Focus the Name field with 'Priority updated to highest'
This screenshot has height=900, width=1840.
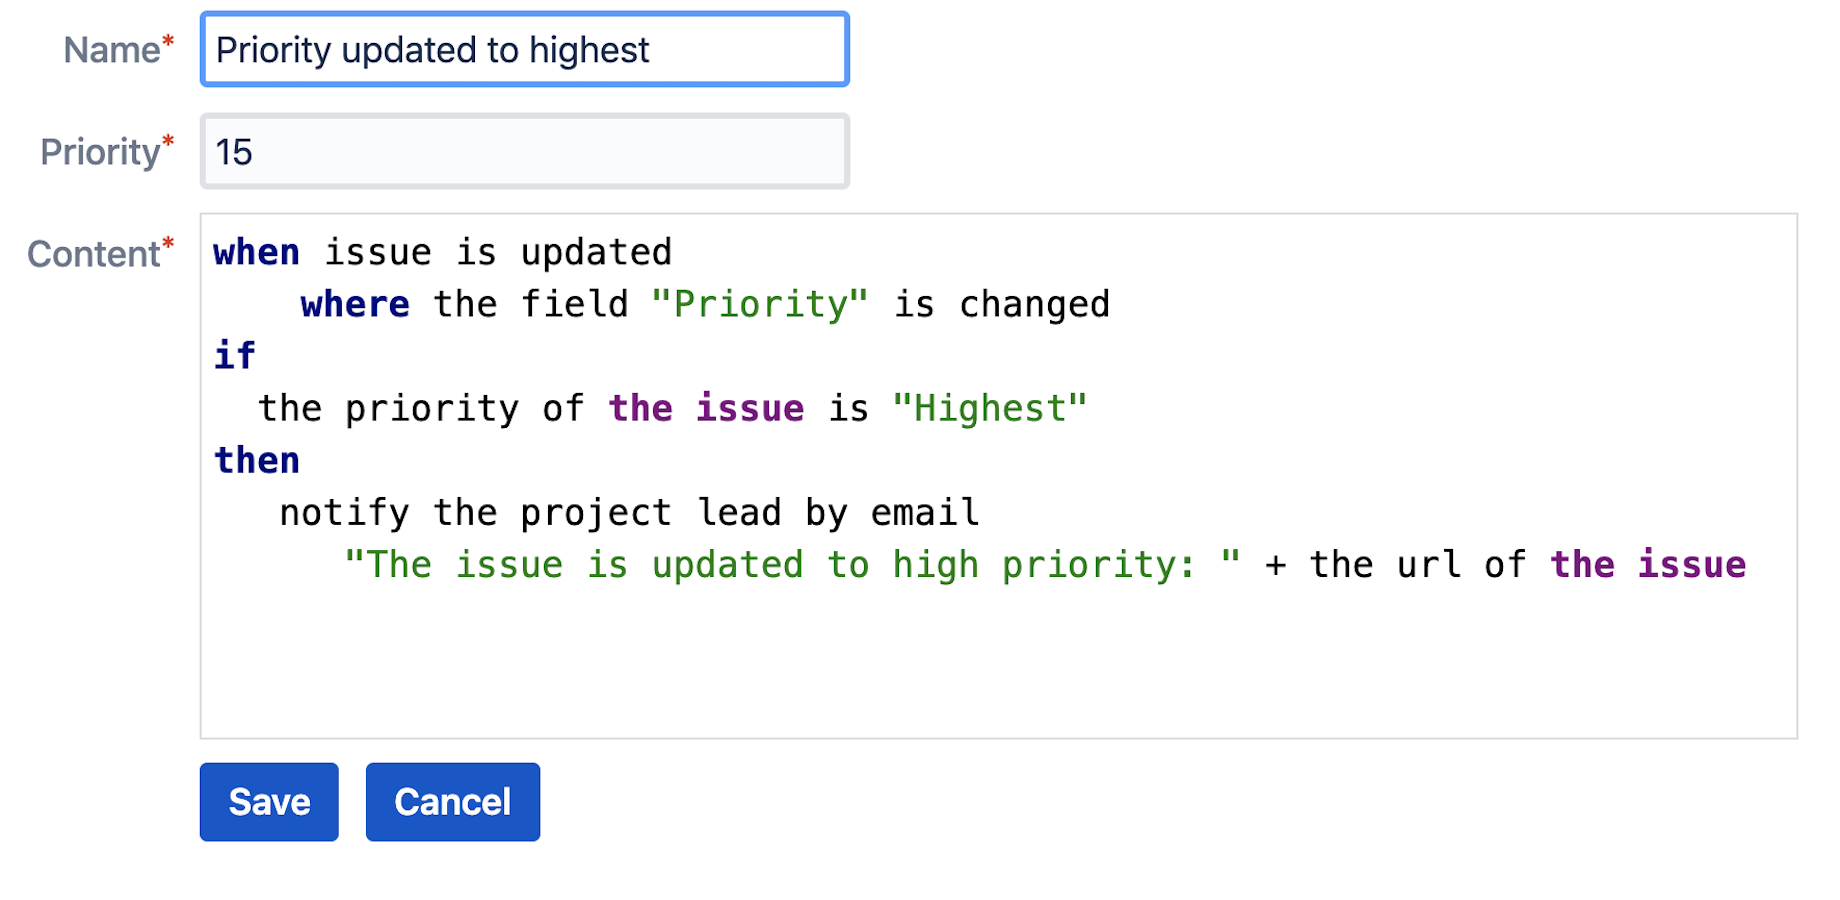[525, 50]
